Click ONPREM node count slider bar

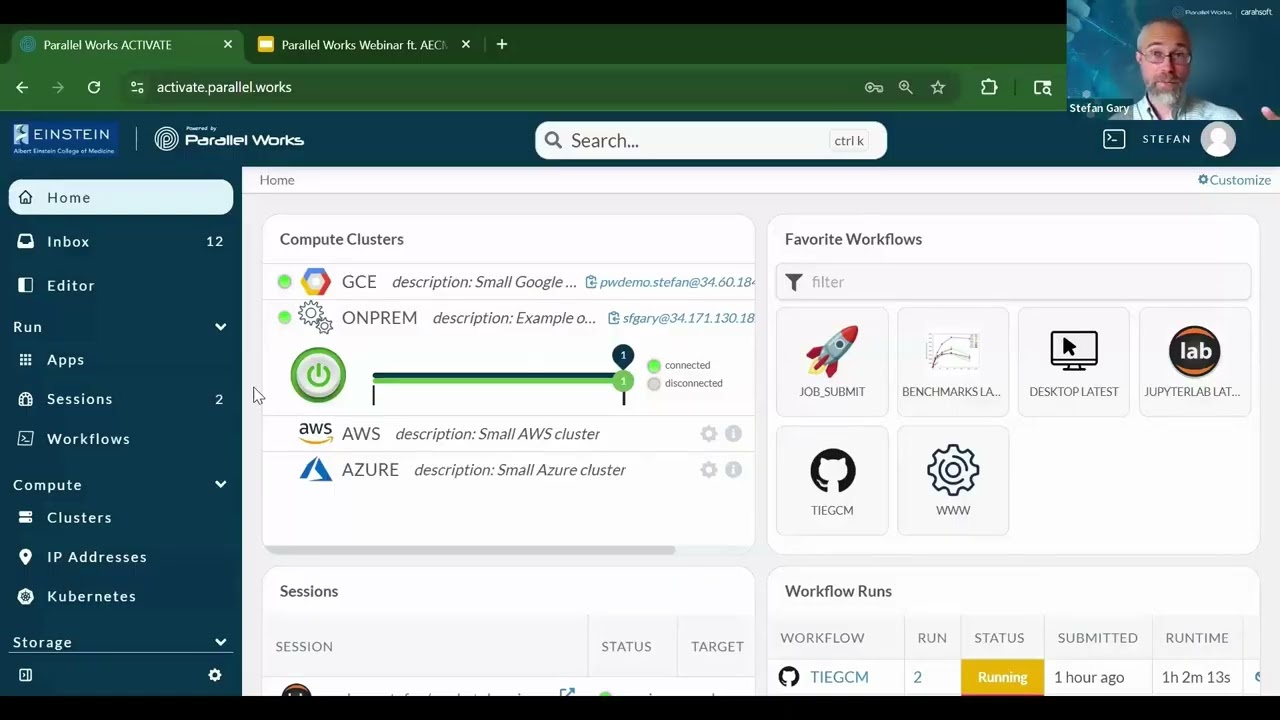[498, 378]
